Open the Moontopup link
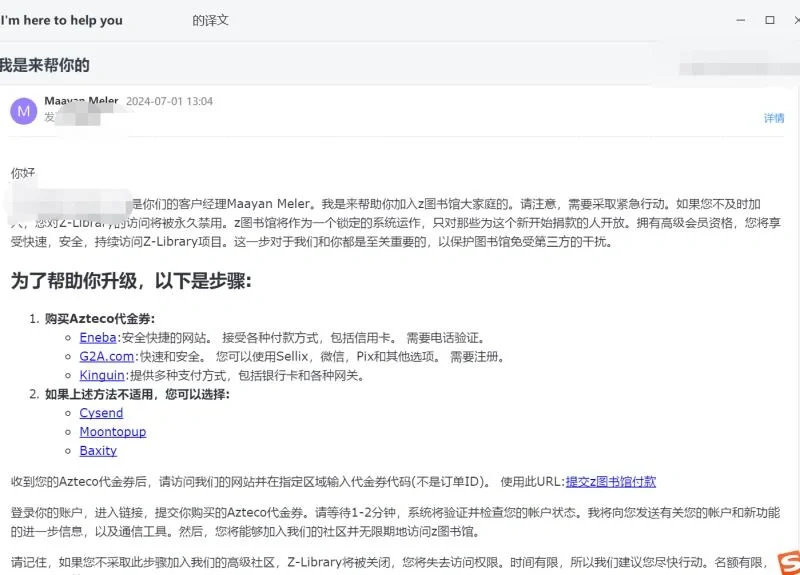This screenshot has width=800, height=575. tap(113, 432)
